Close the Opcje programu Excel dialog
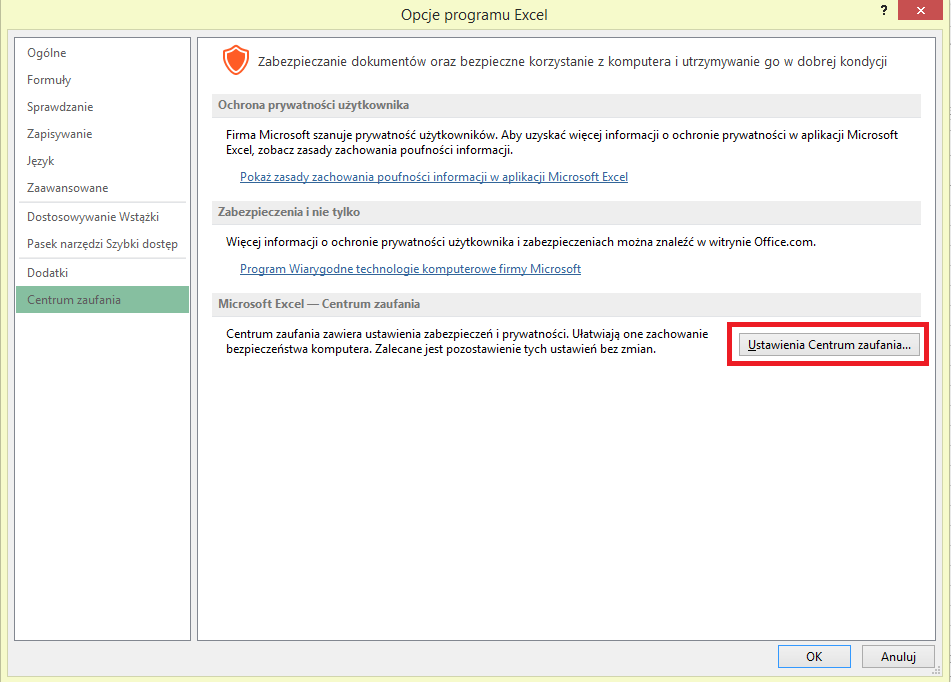 pos(920,10)
